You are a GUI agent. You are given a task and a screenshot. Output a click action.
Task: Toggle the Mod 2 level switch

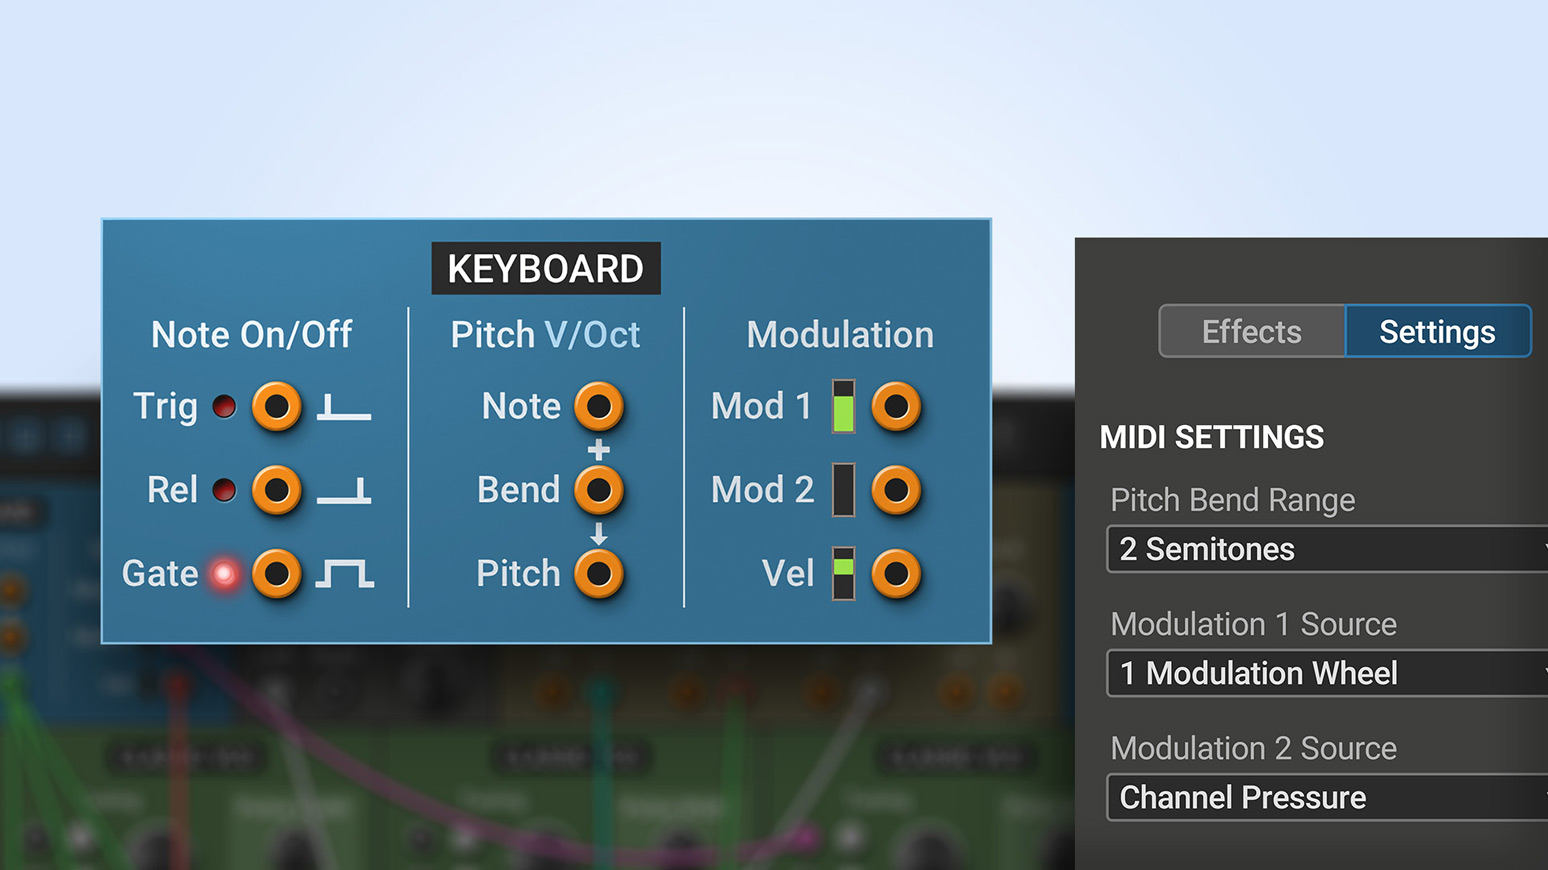tap(842, 490)
